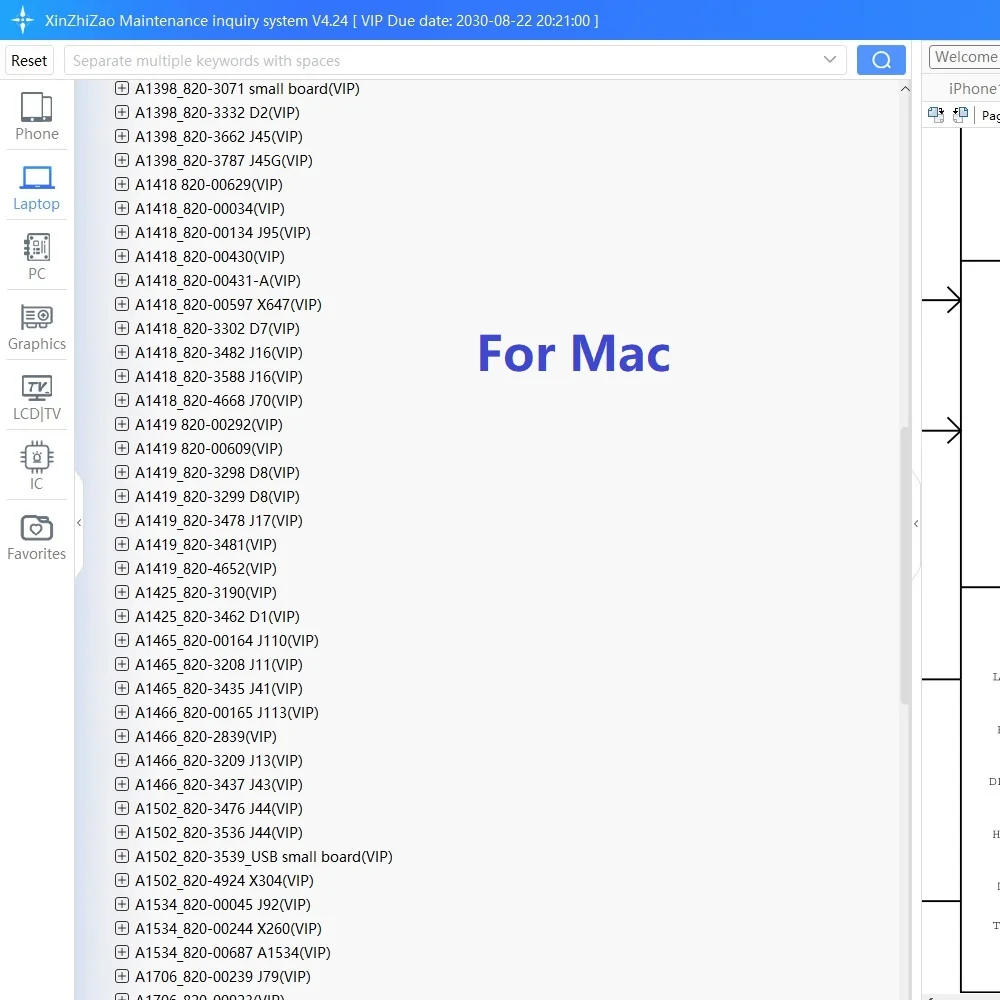Select the IC chip category
The width and height of the screenshot is (1000, 1000).
pos(36,466)
